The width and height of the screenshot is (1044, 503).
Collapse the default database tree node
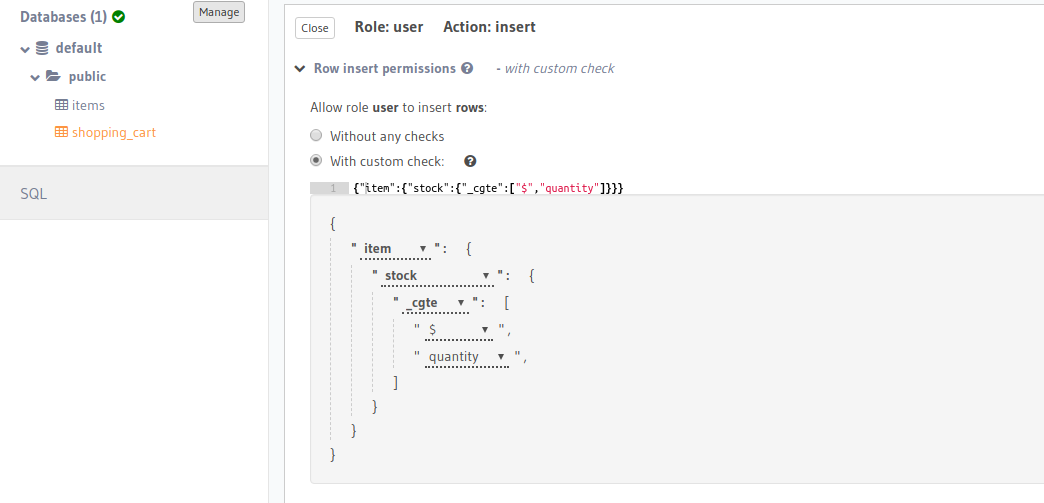25,49
